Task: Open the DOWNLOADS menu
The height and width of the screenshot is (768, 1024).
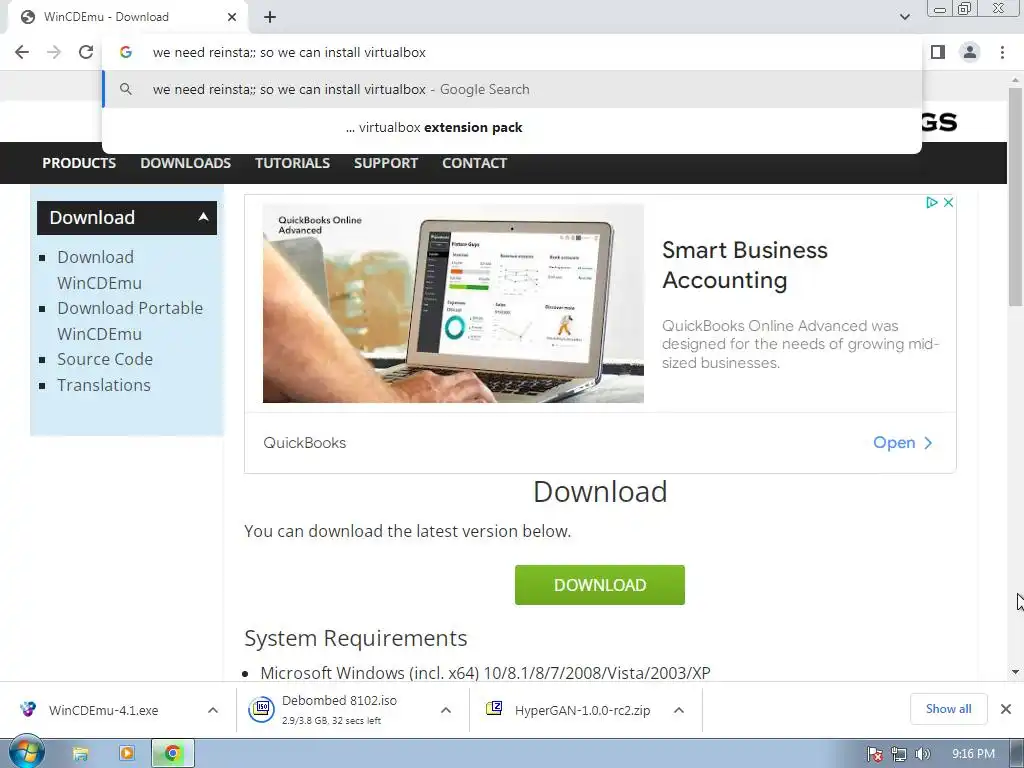Action: tap(185, 163)
